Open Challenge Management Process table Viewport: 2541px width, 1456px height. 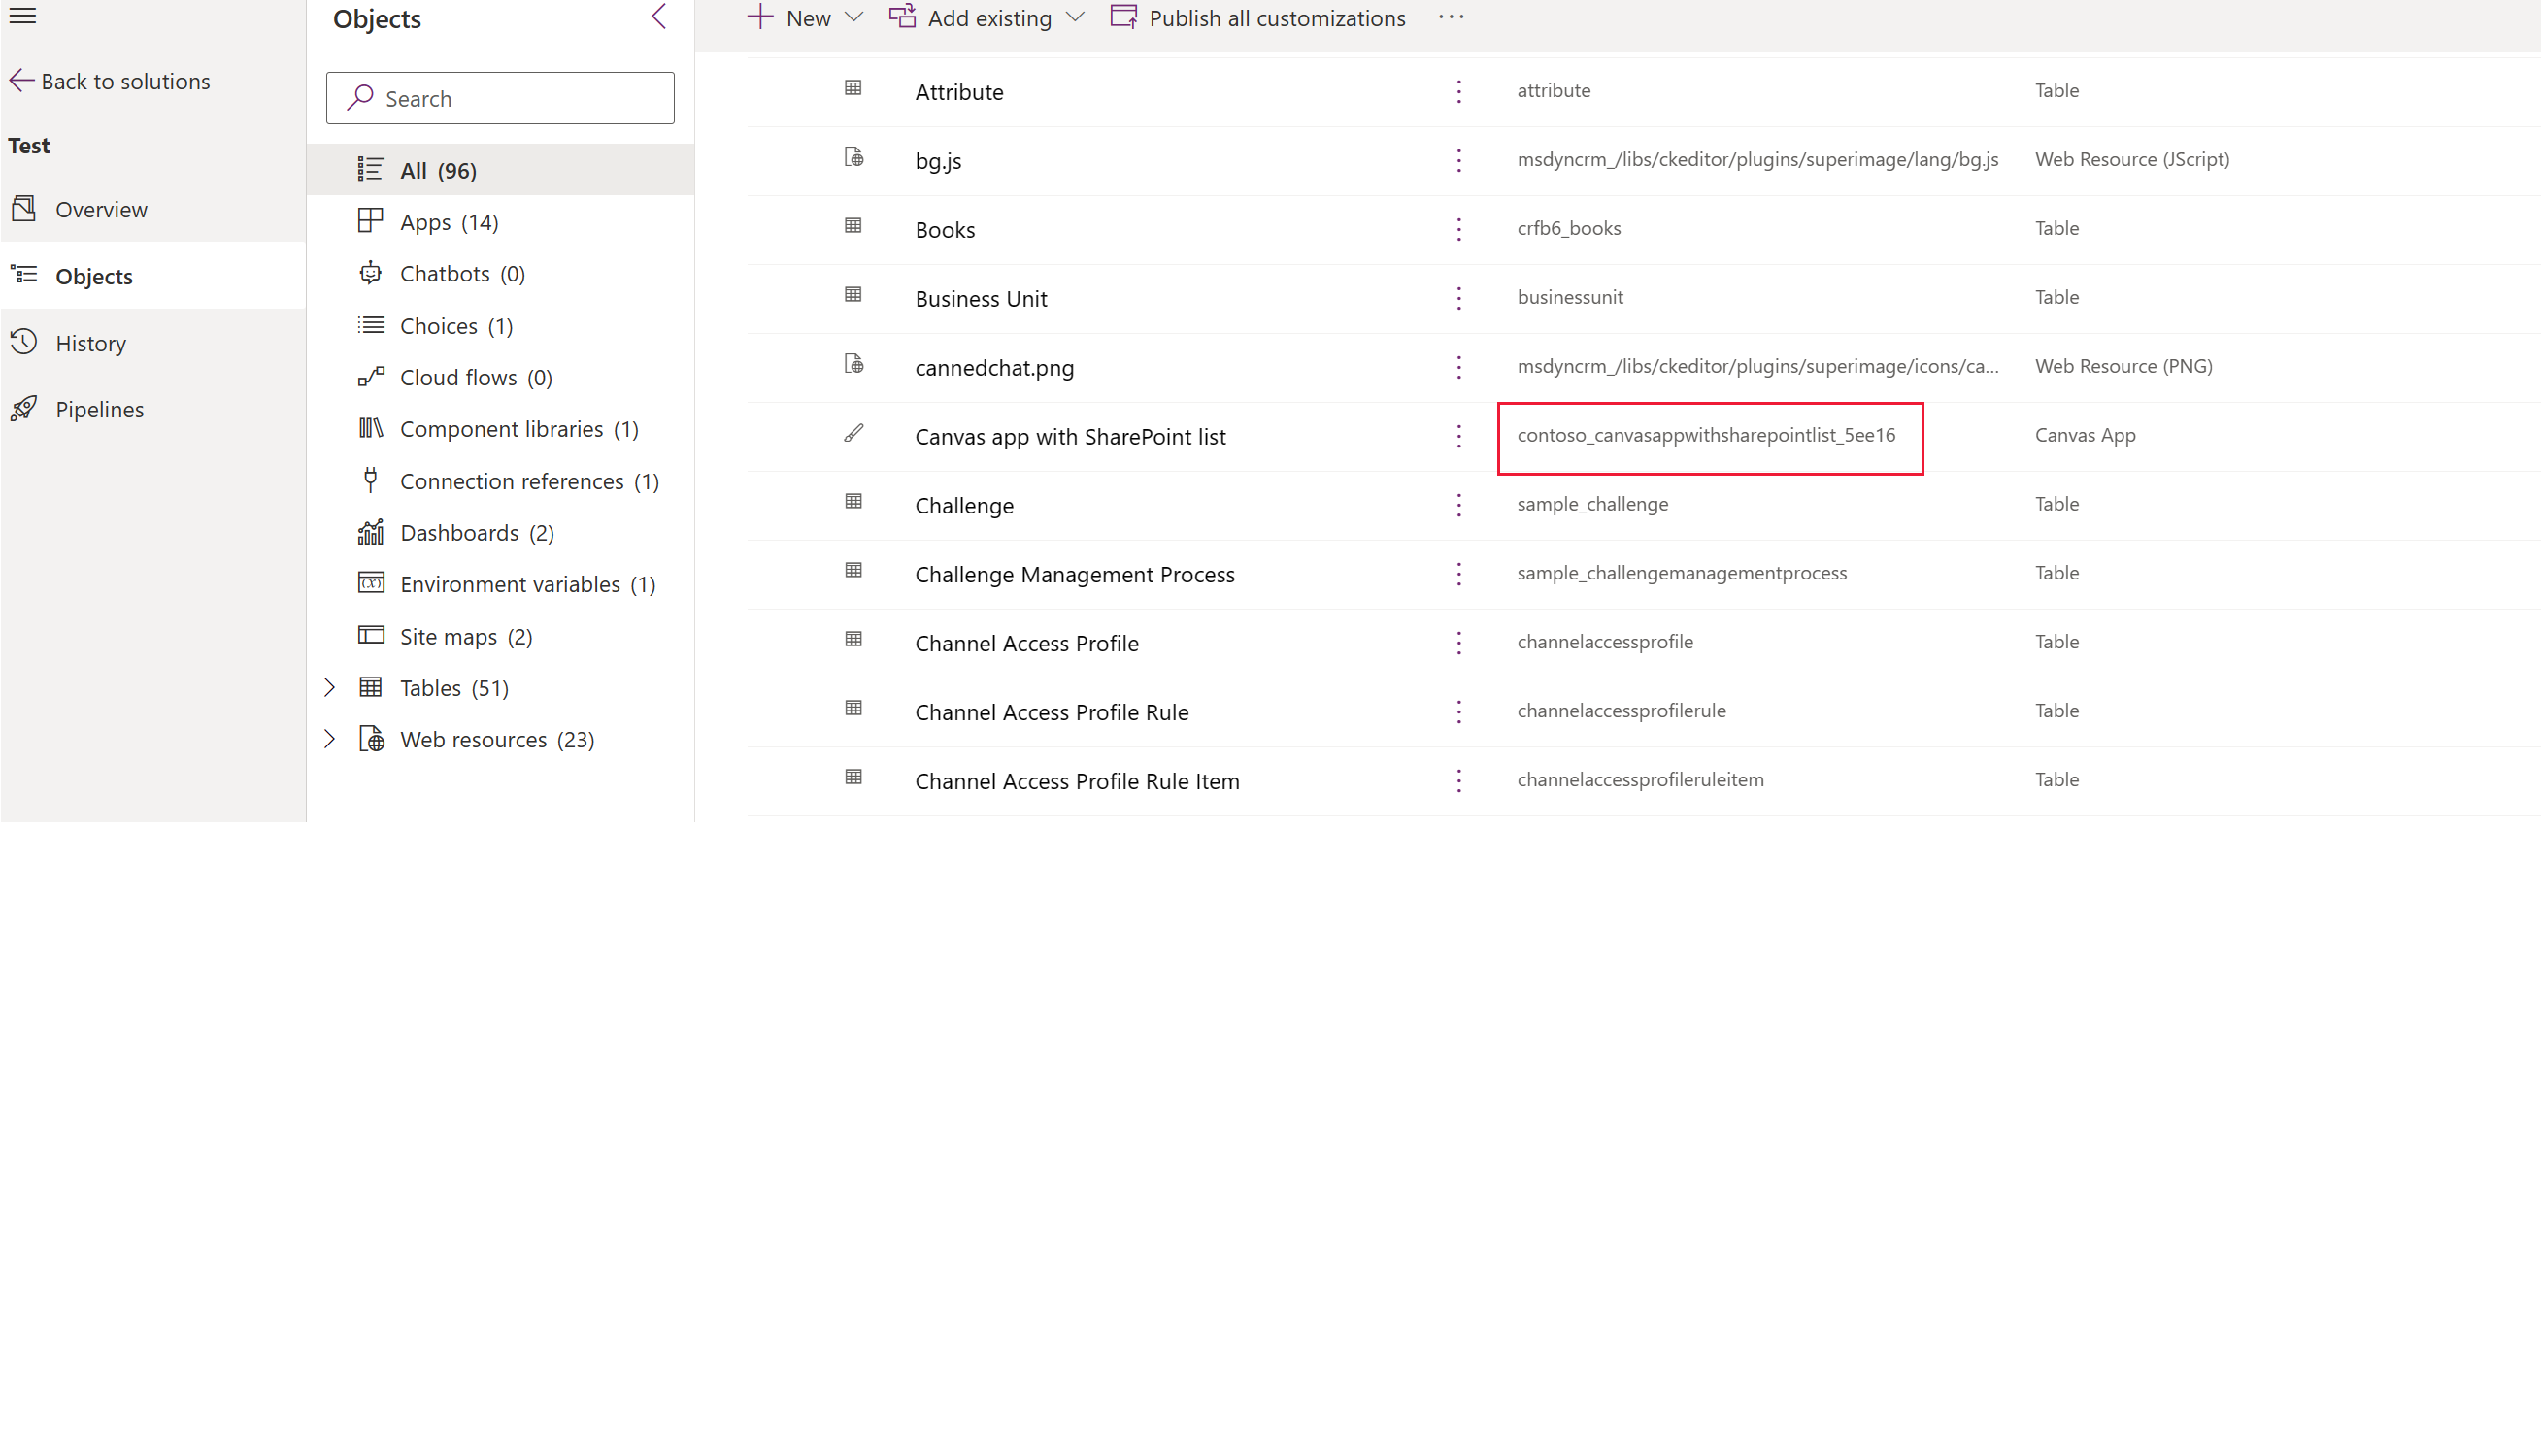(x=1075, y=575)
